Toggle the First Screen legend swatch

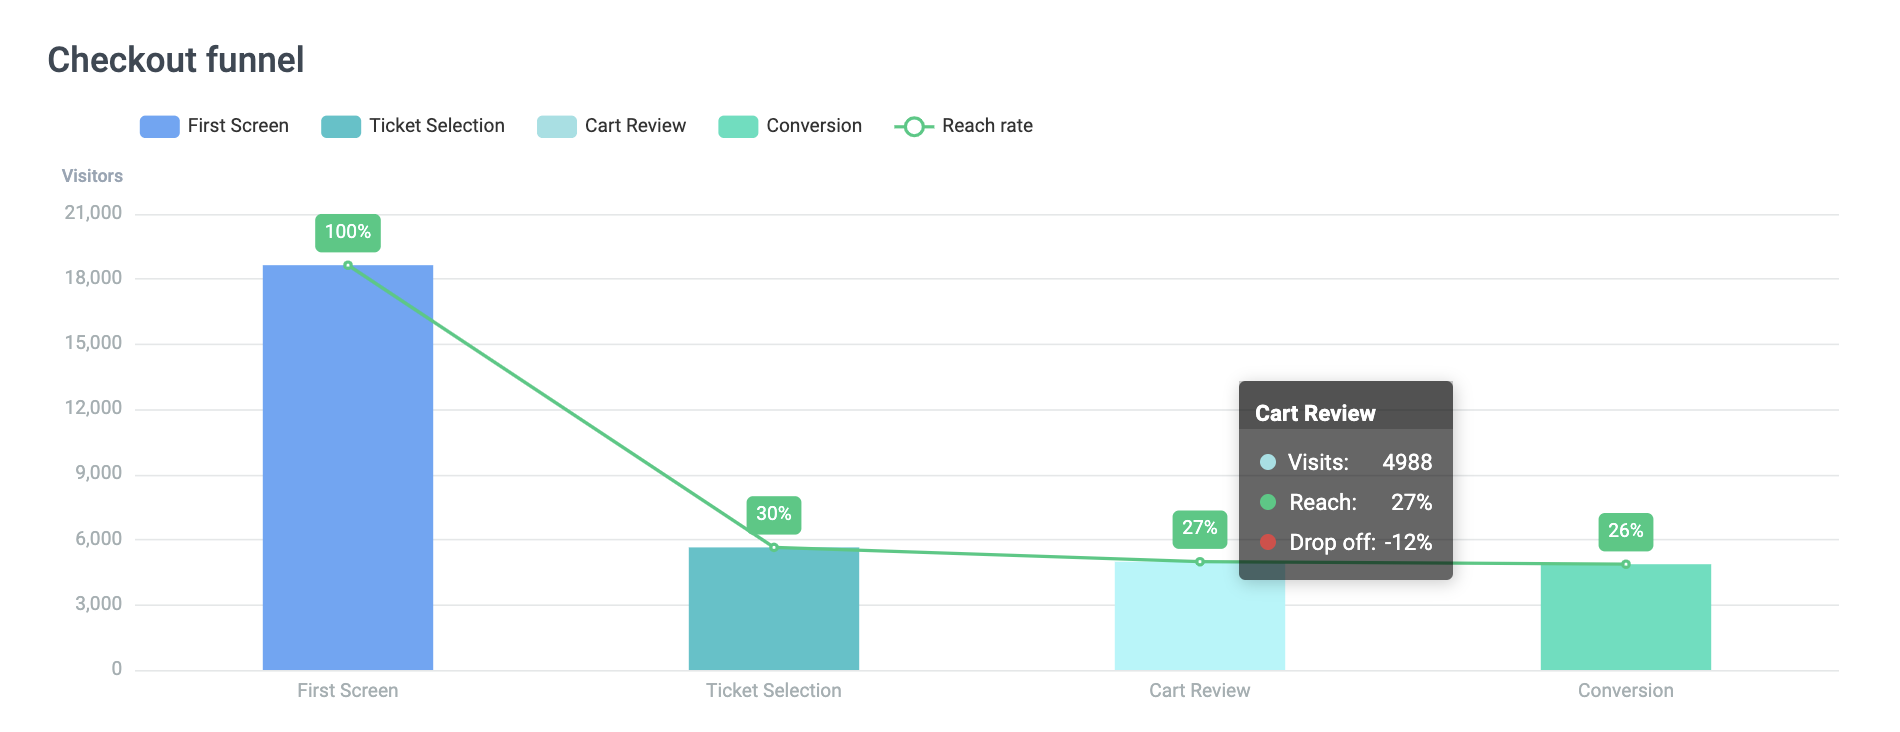[x=159, y=126]
